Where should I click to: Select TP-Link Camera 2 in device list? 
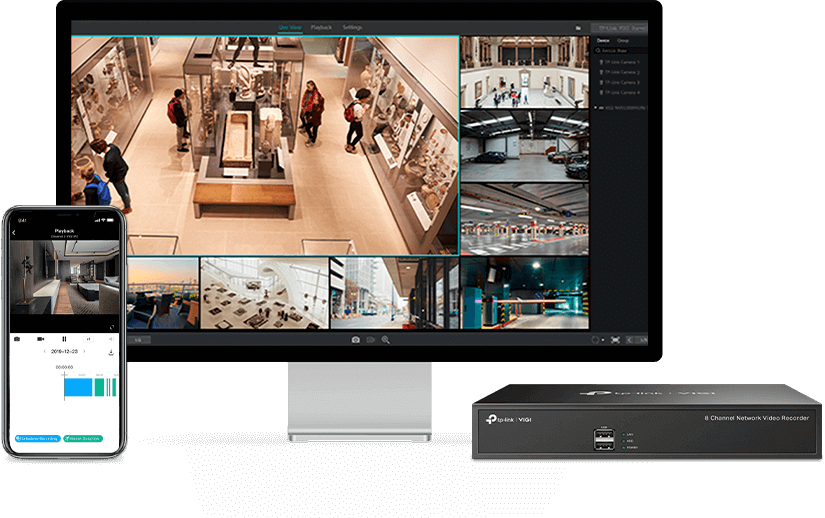[620, 72]
